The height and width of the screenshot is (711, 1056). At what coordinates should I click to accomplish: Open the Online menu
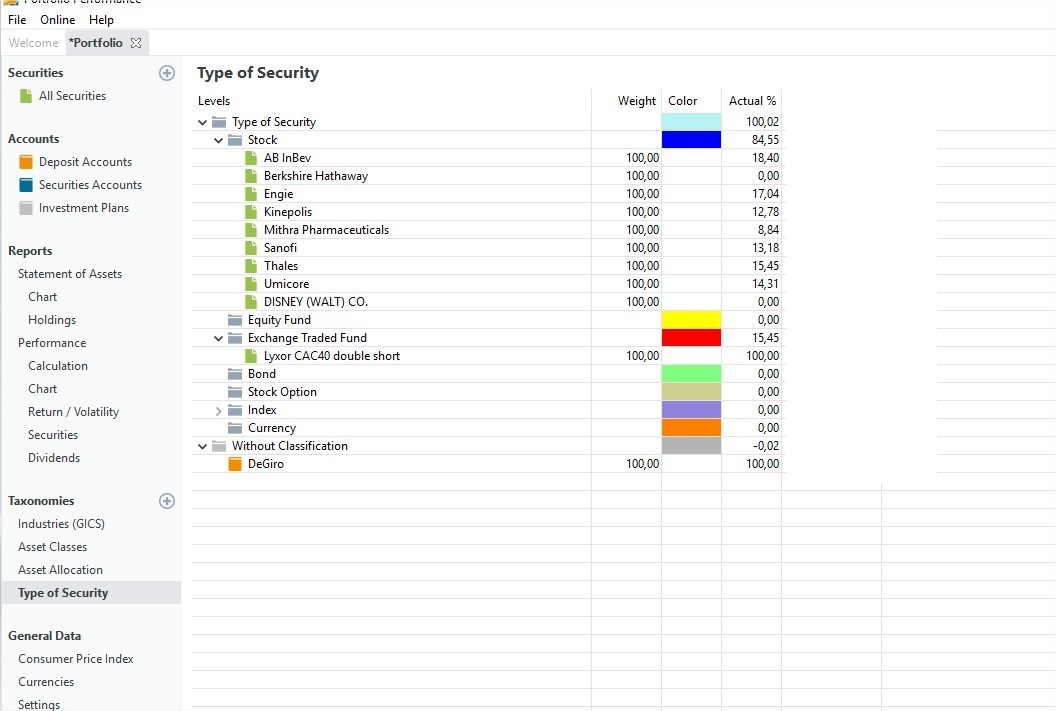point(57,20)
